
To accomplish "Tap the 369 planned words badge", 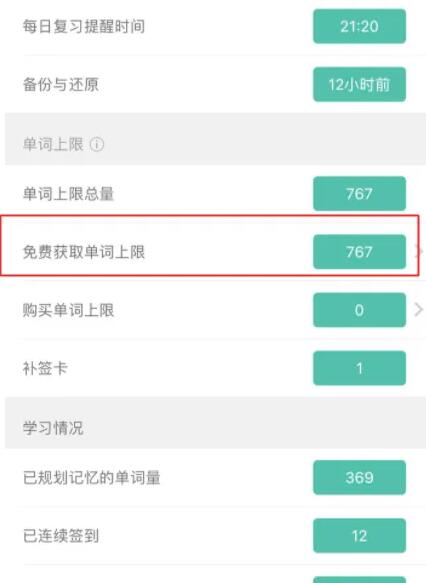I will pyautogui.click(x=359, y=477).
